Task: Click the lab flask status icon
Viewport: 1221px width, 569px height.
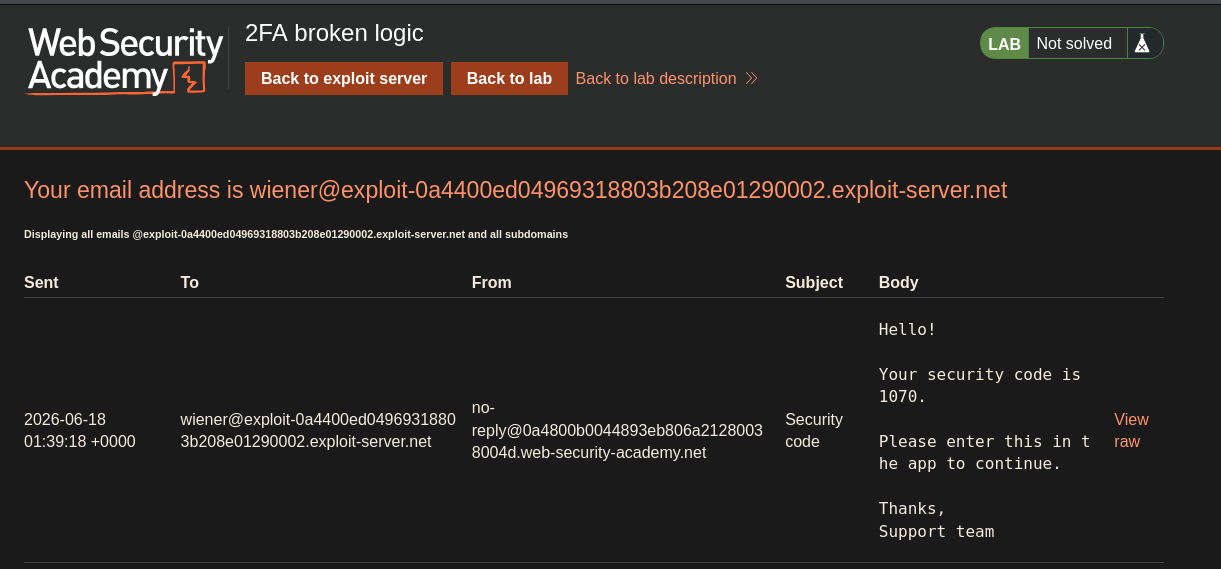Action: tap(1142, 44)
